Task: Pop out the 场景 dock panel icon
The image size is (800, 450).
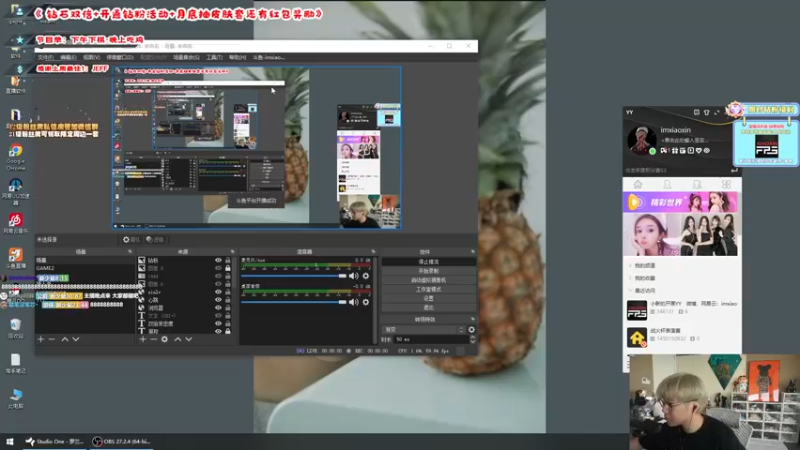Action: 130,252
